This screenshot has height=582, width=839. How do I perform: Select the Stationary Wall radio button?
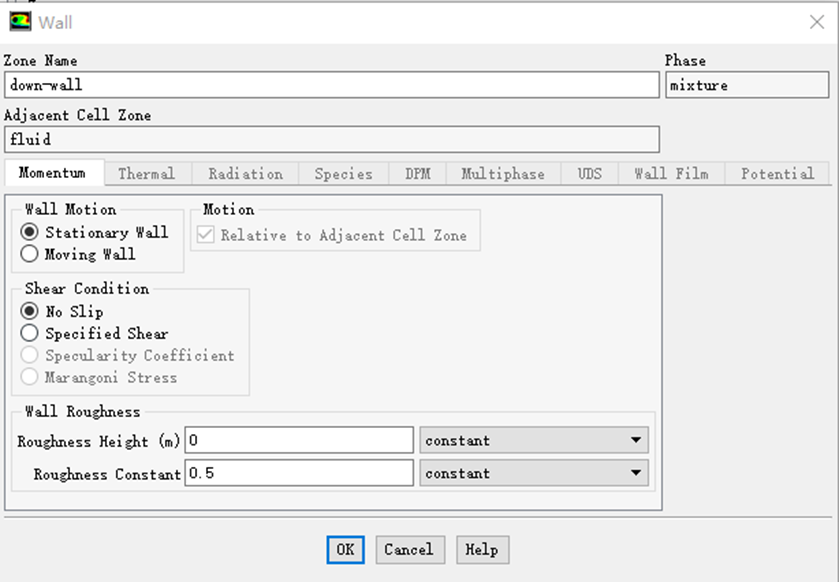pyautogui.click(x=30, y=232)
